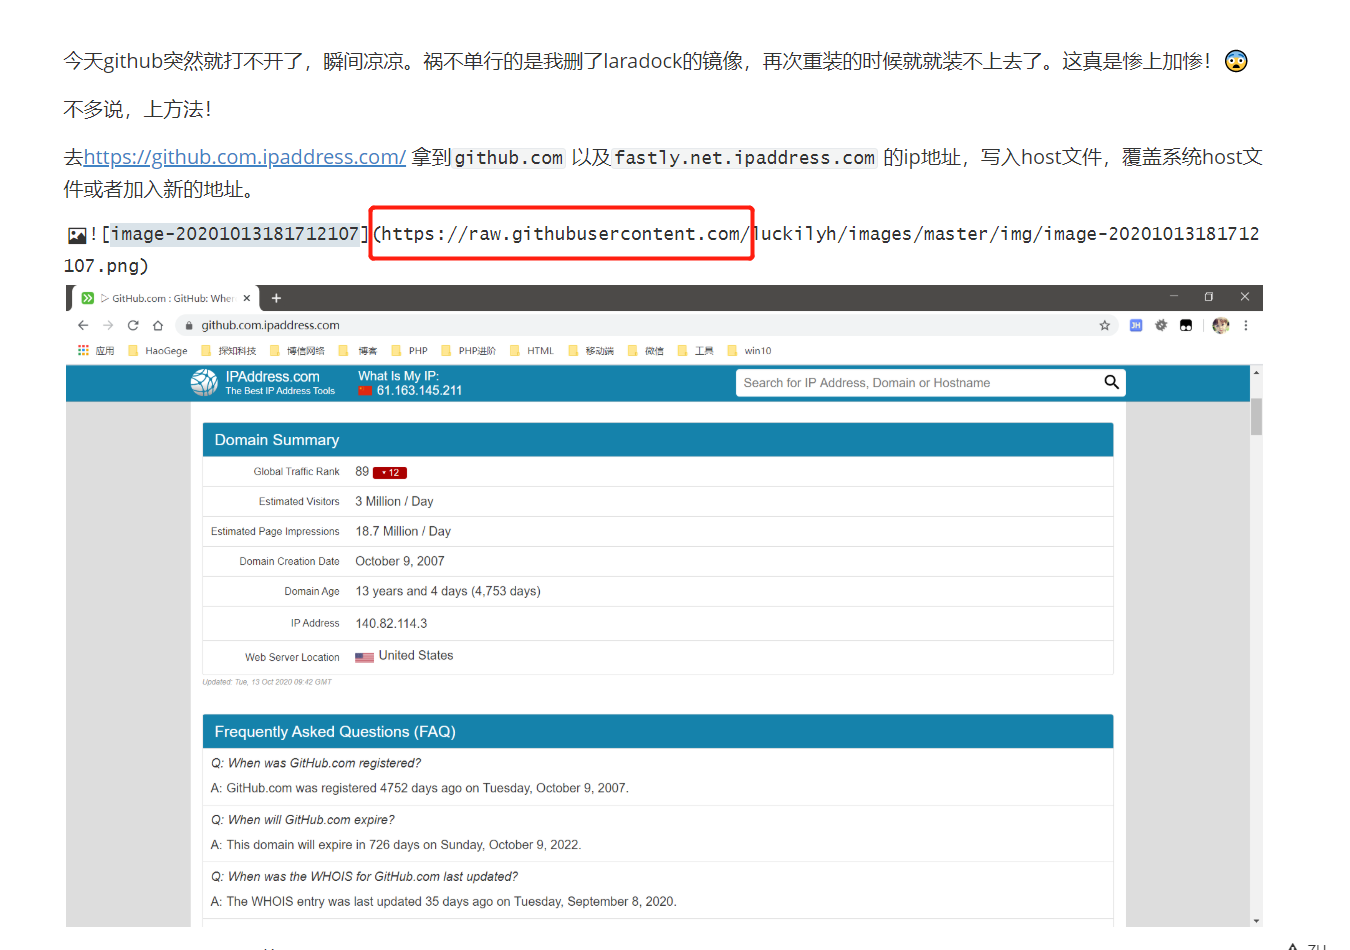
Task: Open the PHP bookmarks folder
Action: pyautogui.click(x=410, y=351)
